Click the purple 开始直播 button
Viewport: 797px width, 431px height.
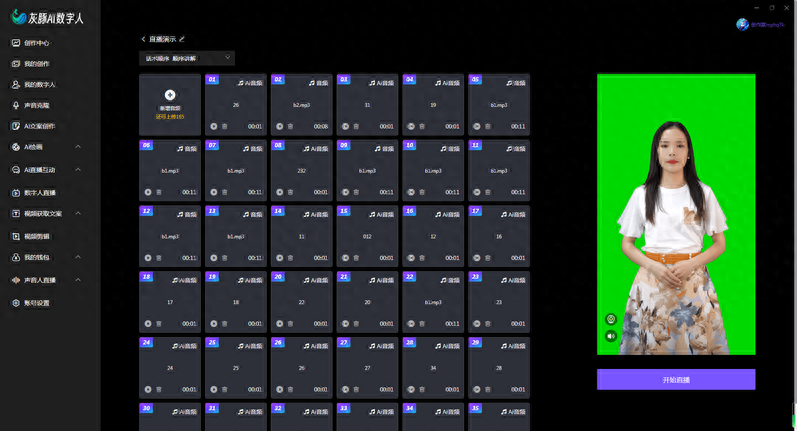[x=676, y=380]
